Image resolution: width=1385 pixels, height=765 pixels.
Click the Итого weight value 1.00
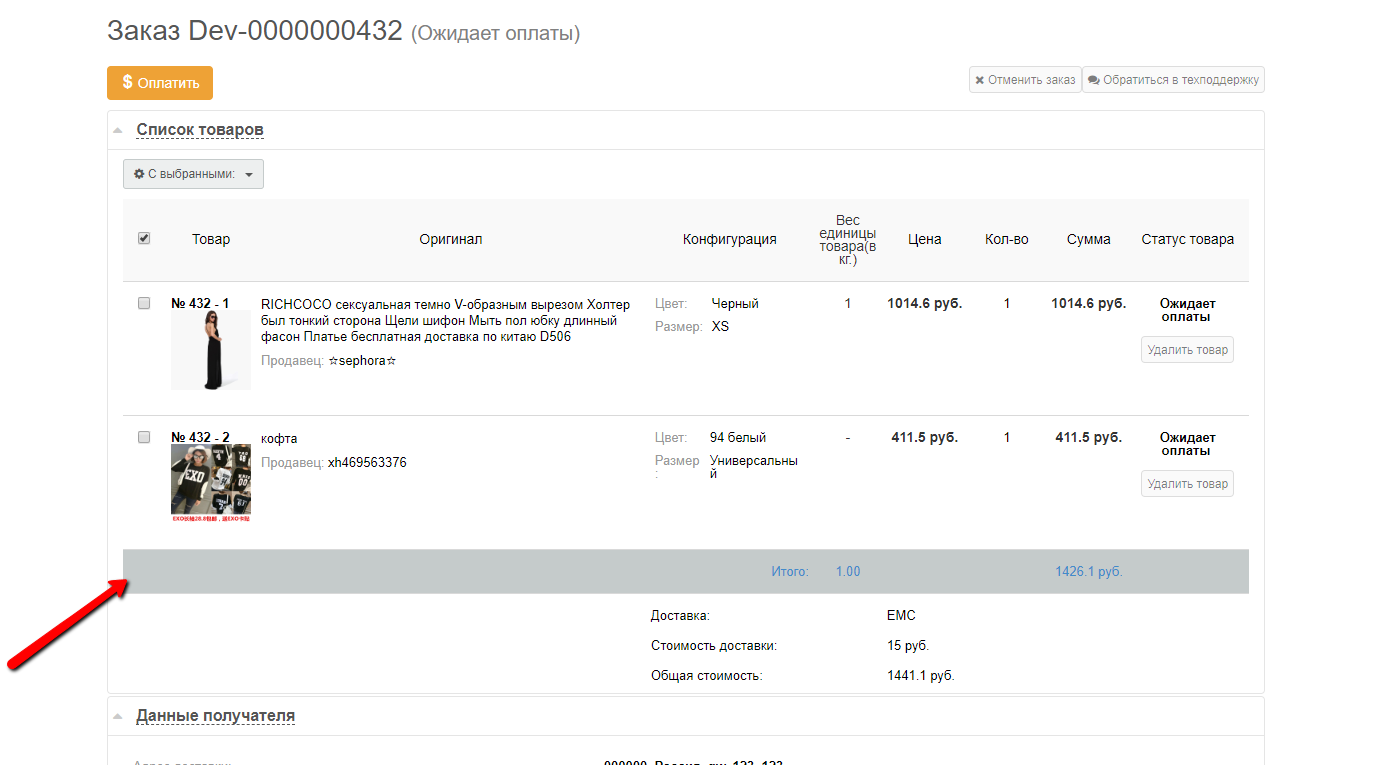(848, 572)
